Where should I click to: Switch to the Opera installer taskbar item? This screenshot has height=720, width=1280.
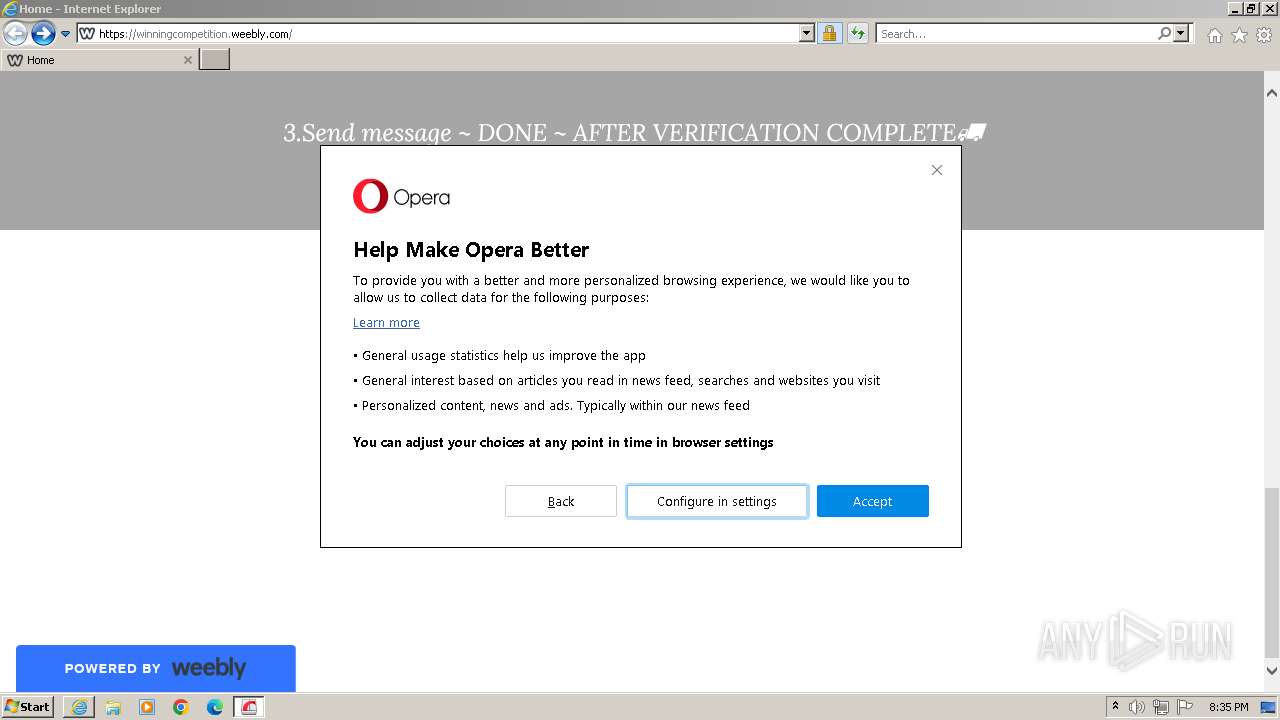249,707
